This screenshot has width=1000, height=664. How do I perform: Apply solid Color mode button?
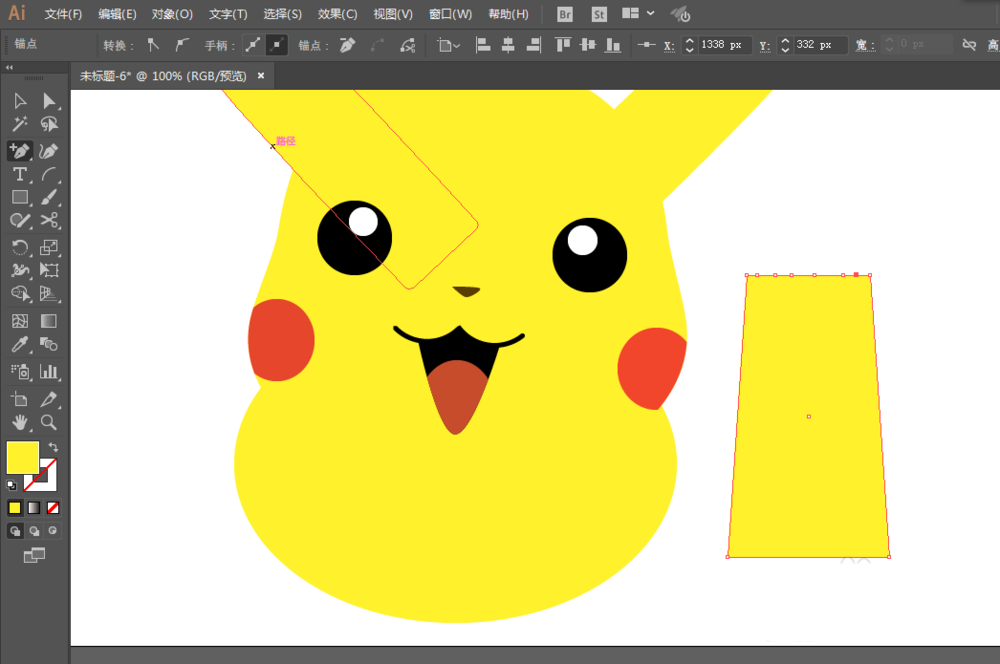click(15, 508)
